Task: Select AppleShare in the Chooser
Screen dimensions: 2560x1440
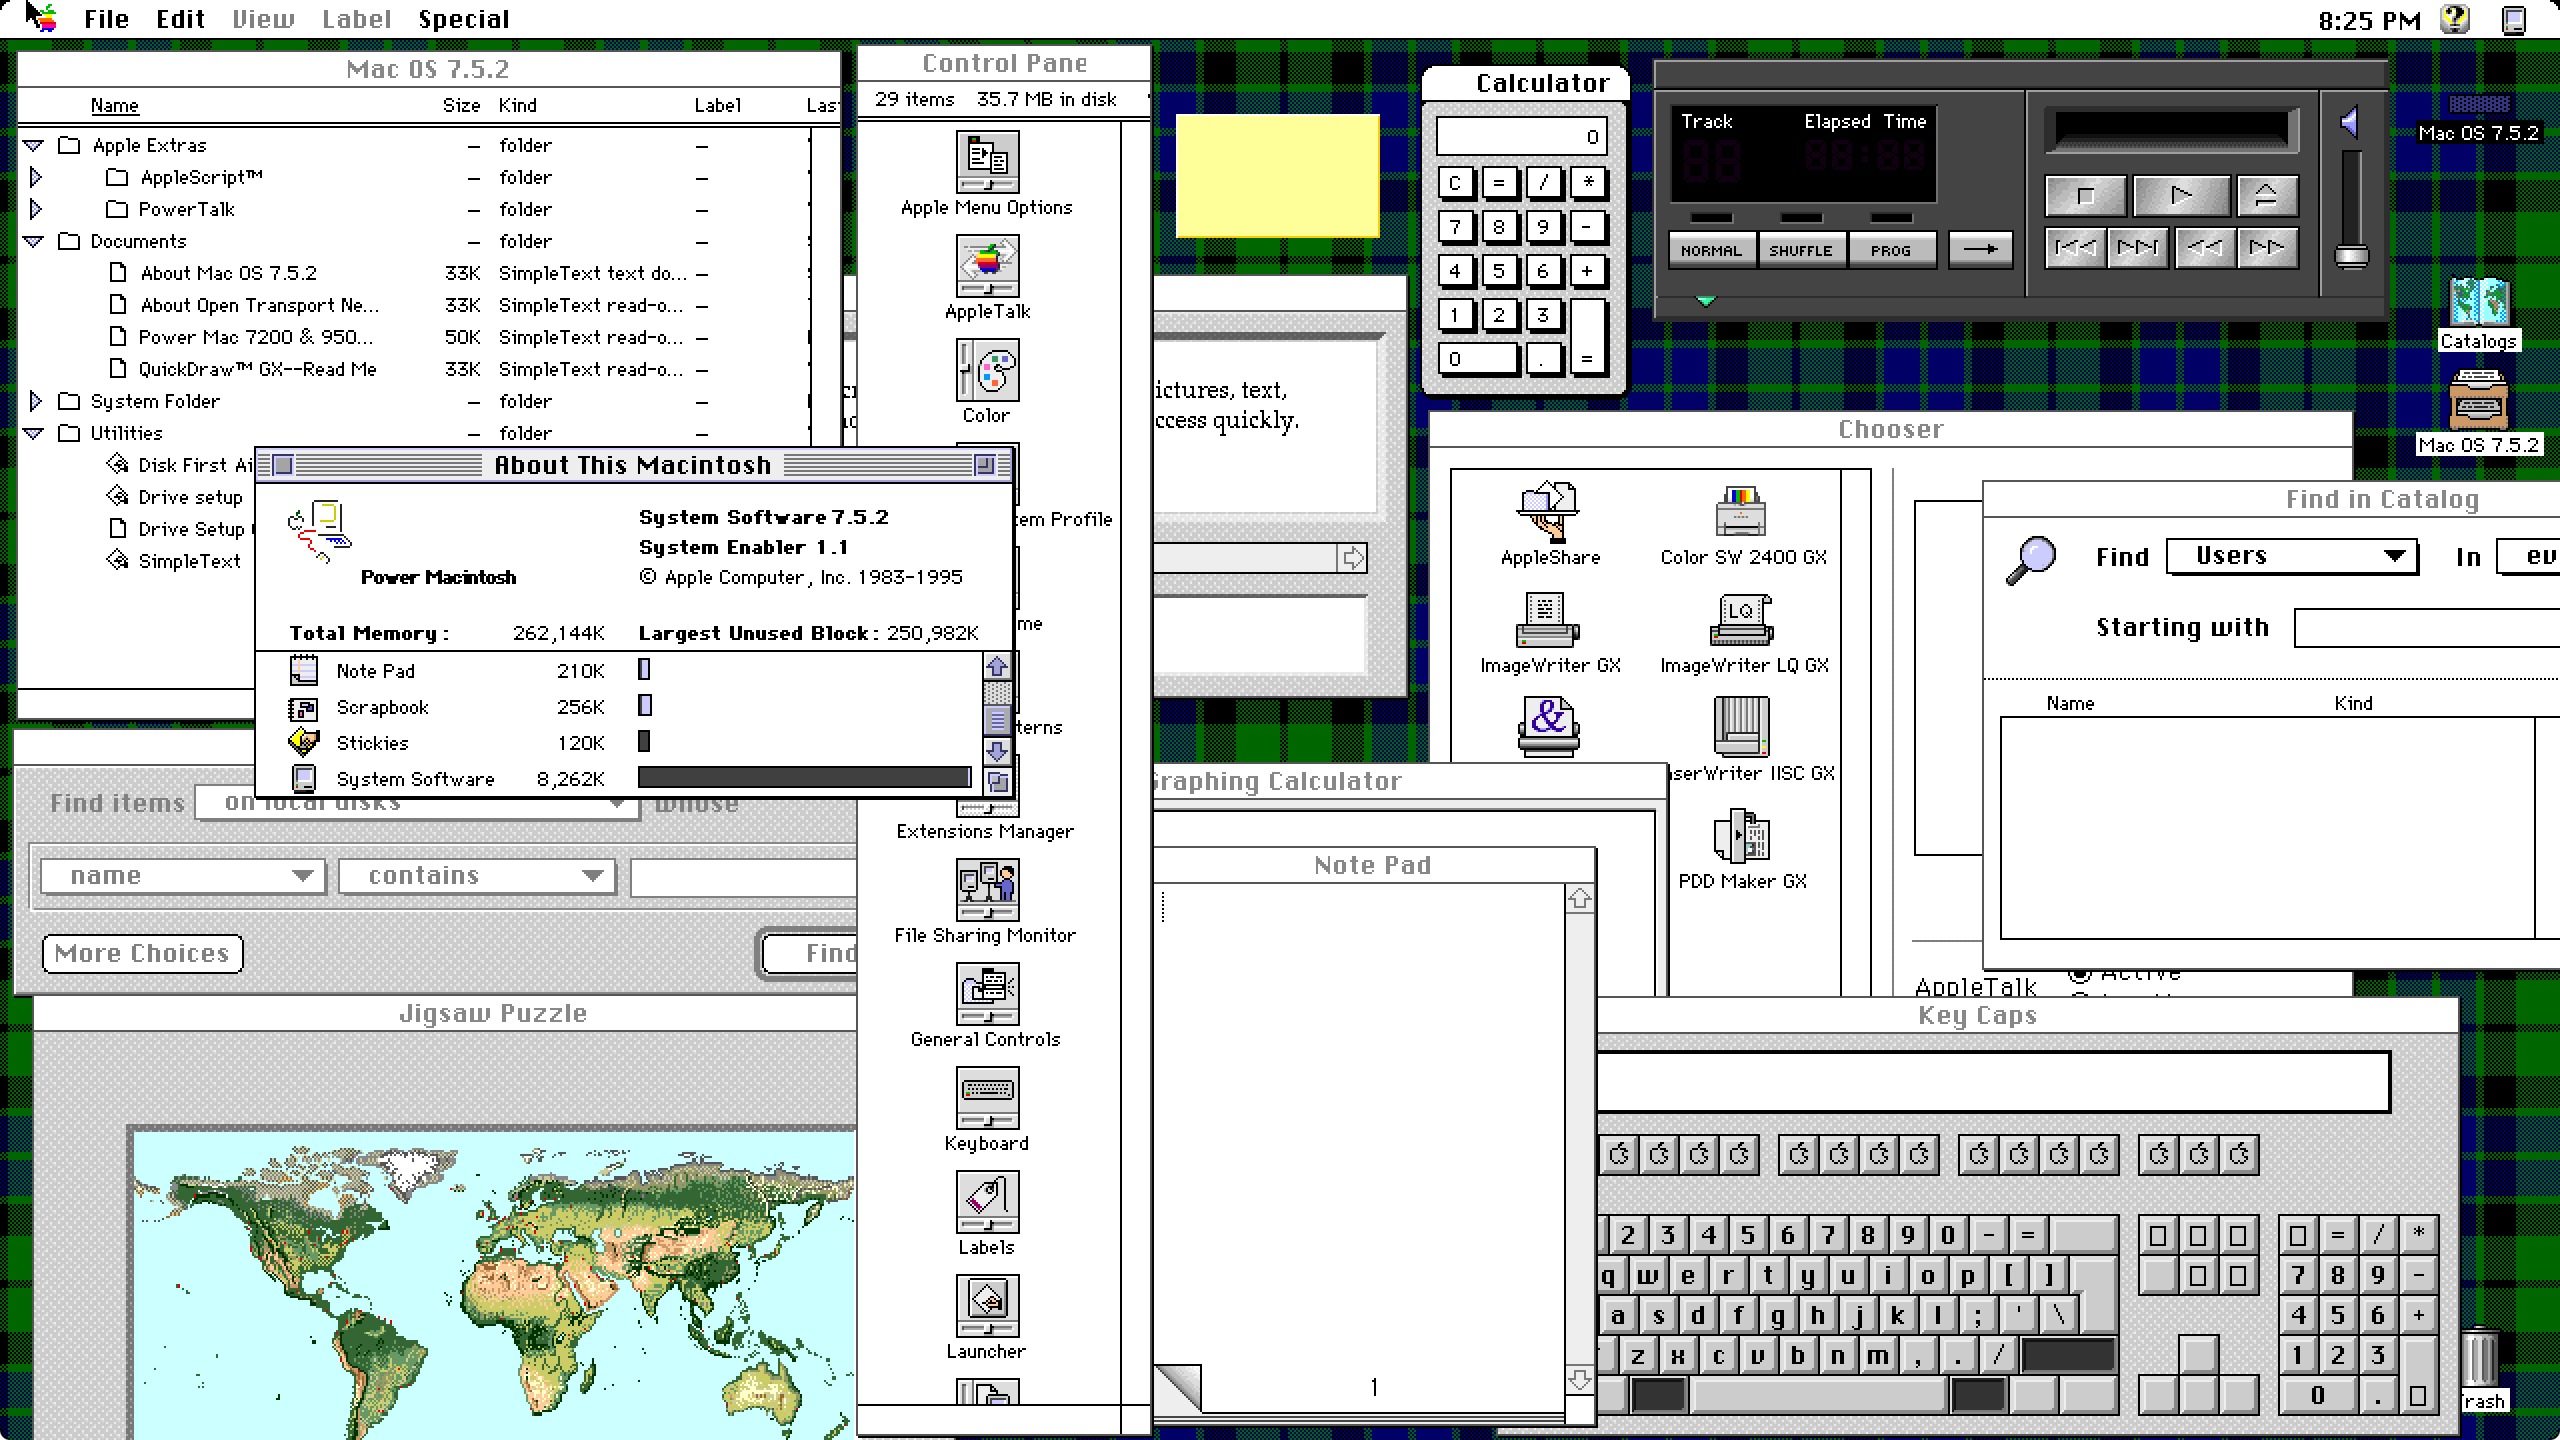Action: [x=1548, y=512]
